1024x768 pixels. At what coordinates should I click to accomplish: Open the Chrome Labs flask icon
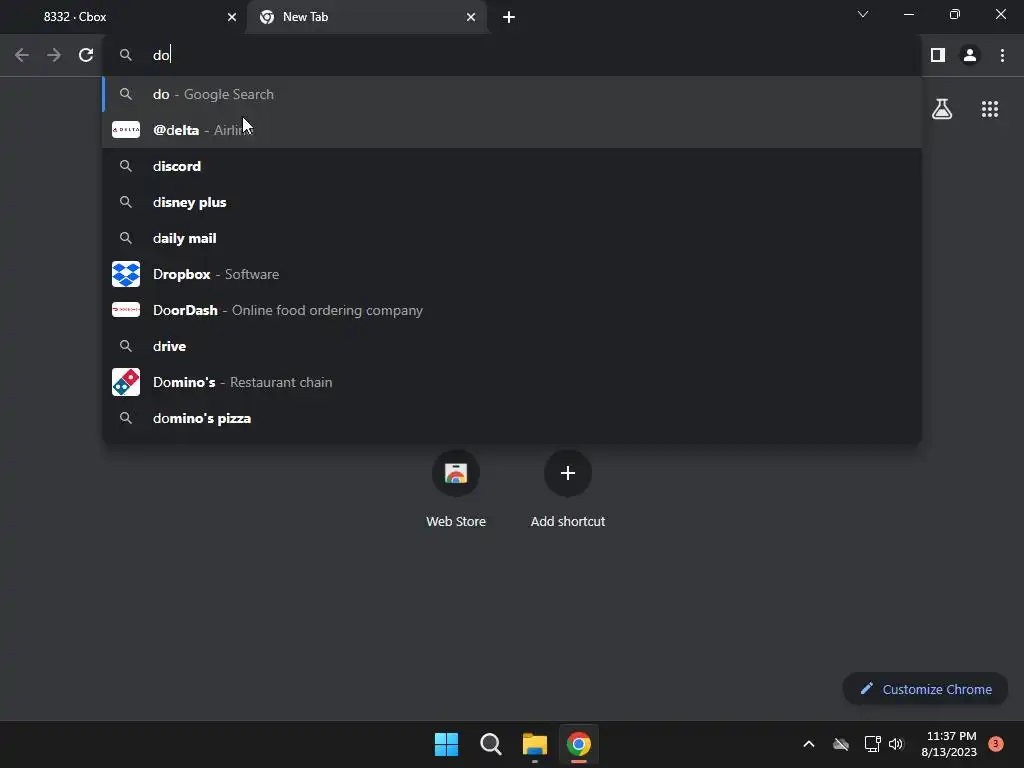point(942,109)
